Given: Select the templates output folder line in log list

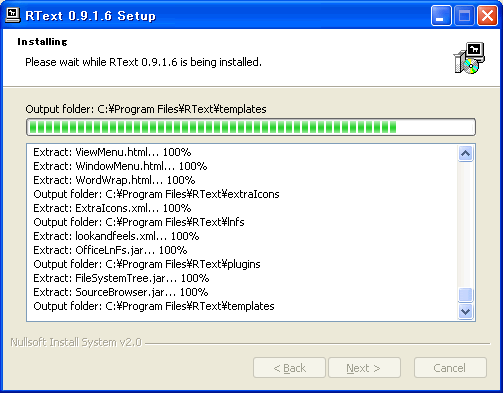Looking at the screenshot, I should (154, 306).
